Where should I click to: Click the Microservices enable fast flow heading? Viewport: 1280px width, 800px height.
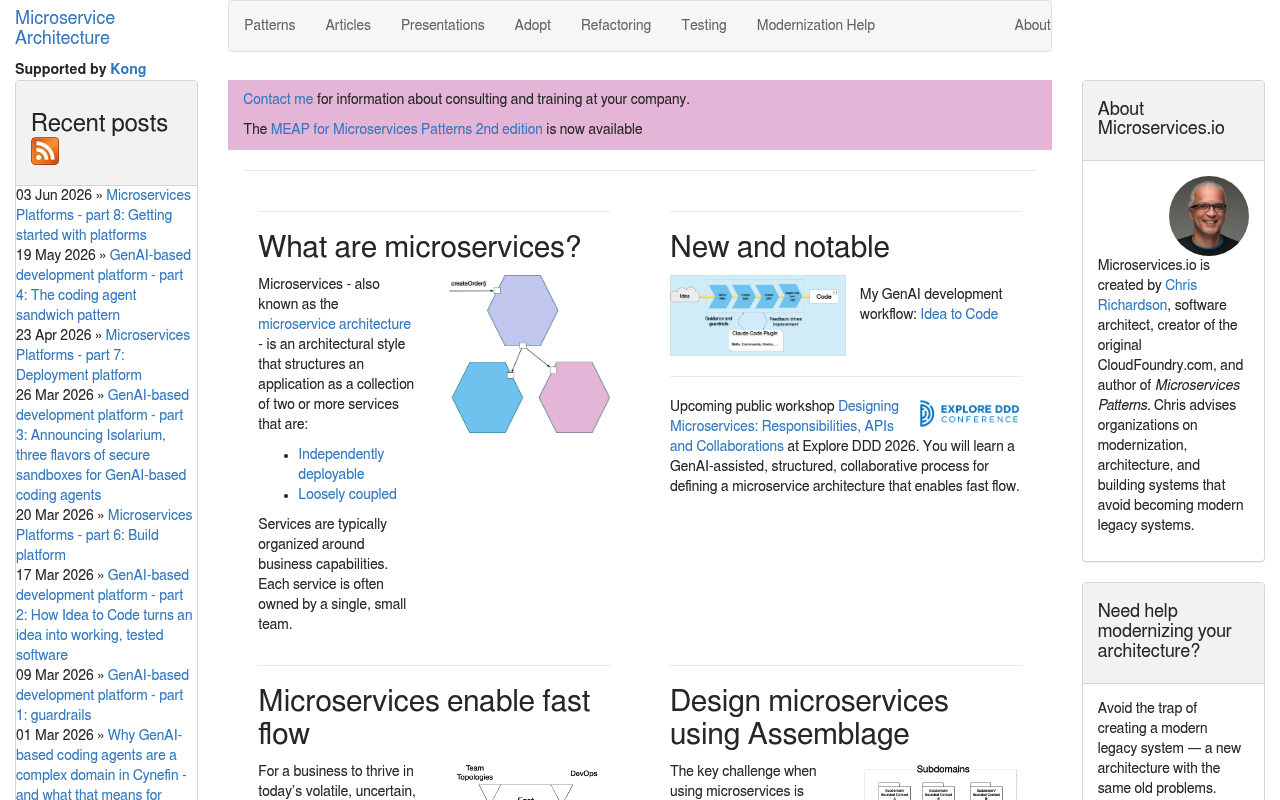[424, 717]
